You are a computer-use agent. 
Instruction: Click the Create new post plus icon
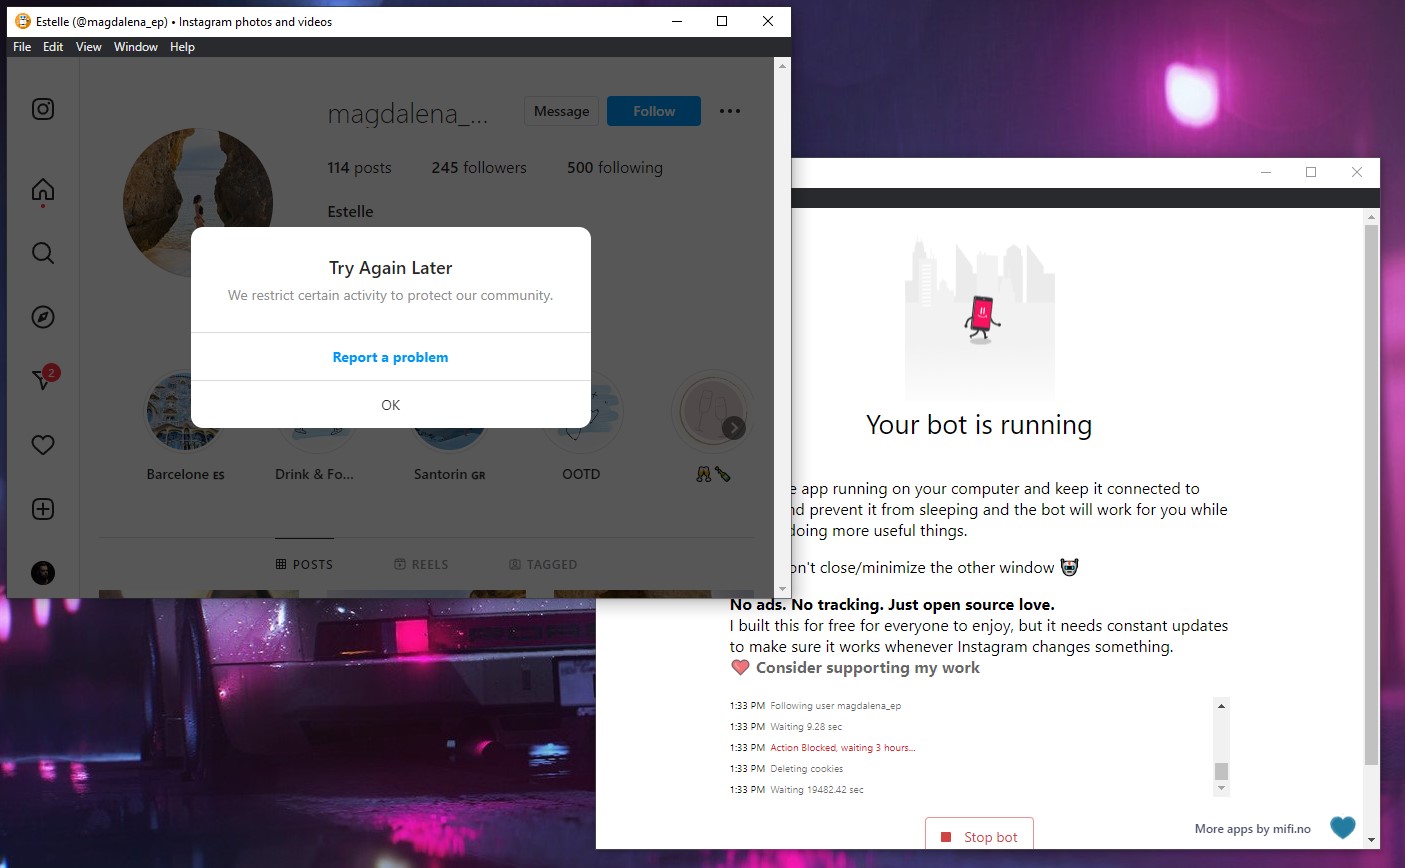[x=43, y=509]
